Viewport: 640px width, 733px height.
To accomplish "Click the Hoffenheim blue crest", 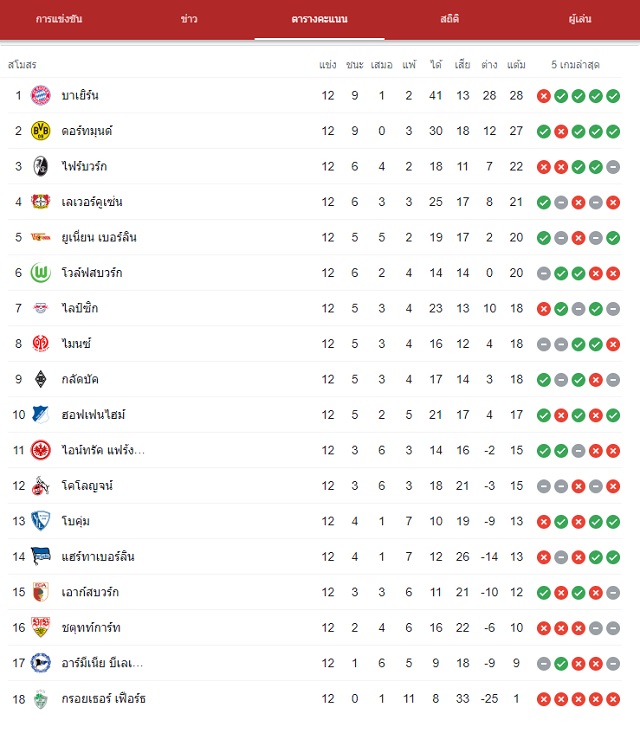I will [x=41, y=415].
